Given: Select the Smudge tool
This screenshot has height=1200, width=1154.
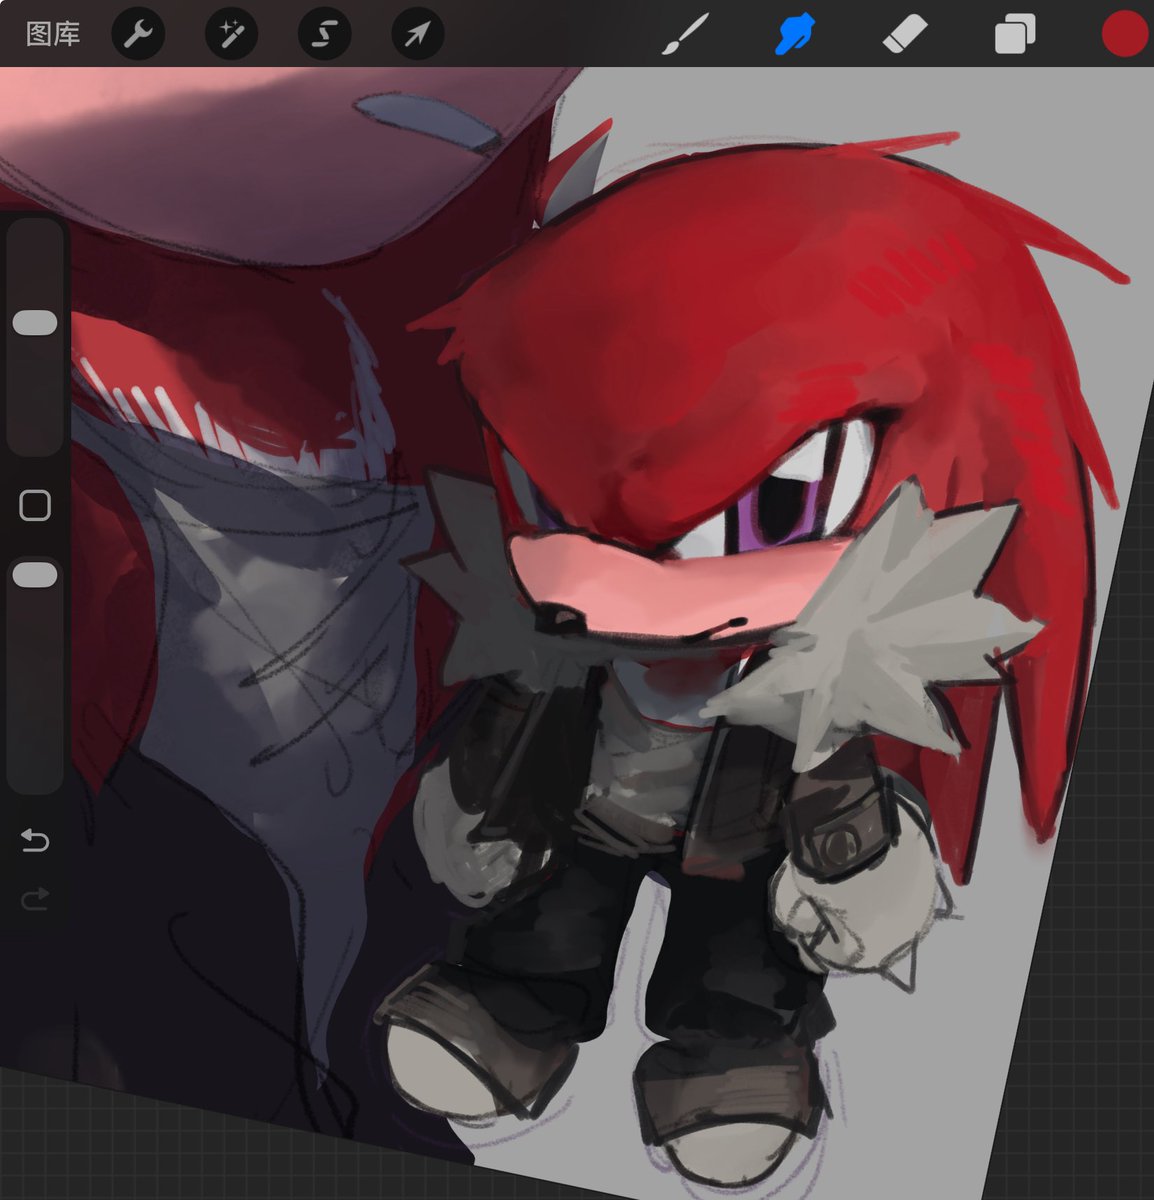Looking at the screenshot, I should coord(796,35).
